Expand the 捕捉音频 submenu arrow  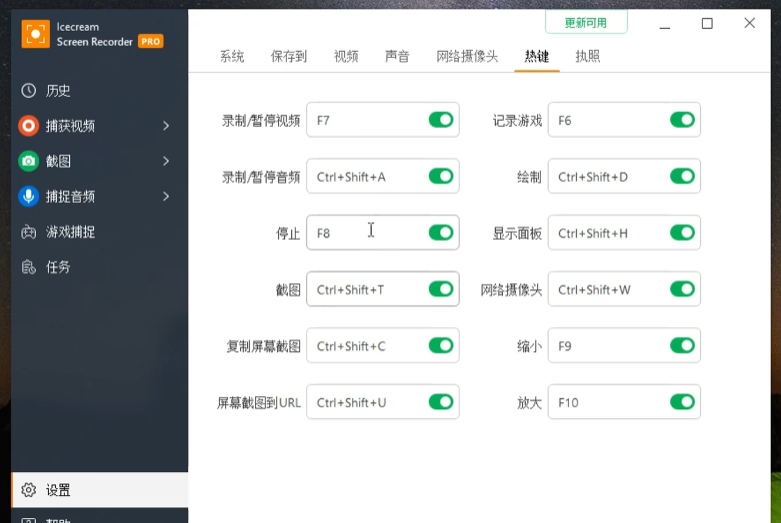click(166, 197)
